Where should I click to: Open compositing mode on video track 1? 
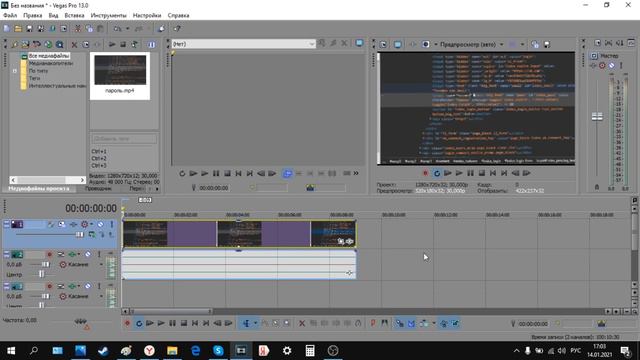click(x=92, y=234)
